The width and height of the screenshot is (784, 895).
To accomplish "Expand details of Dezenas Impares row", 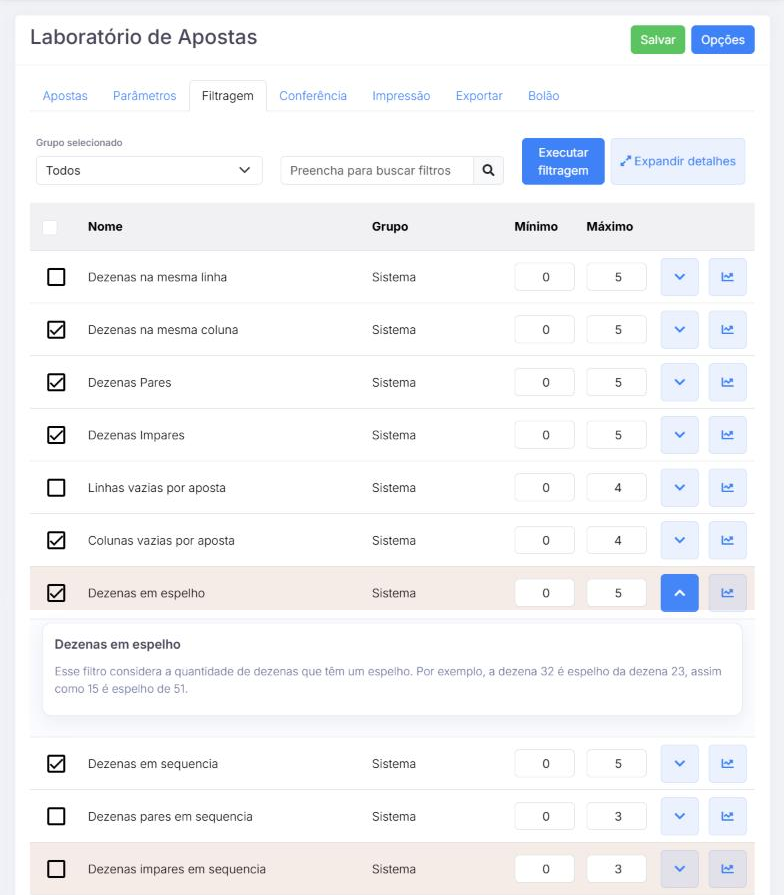I will [679, 435].
